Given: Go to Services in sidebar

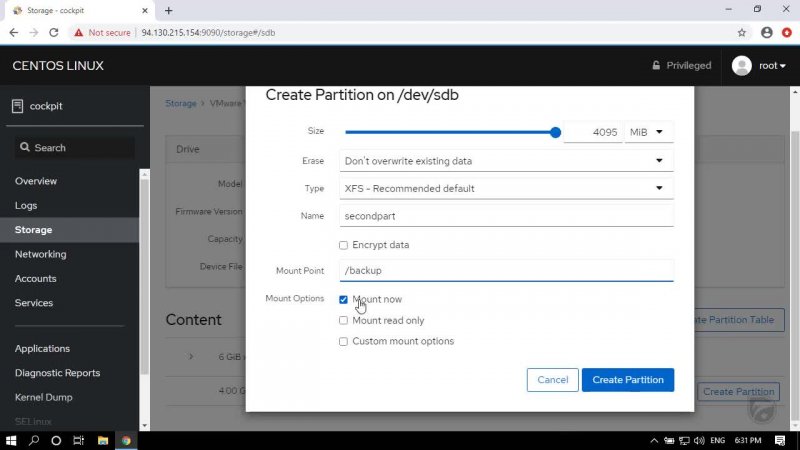Looking at the screenshot, I should point(34,303).
